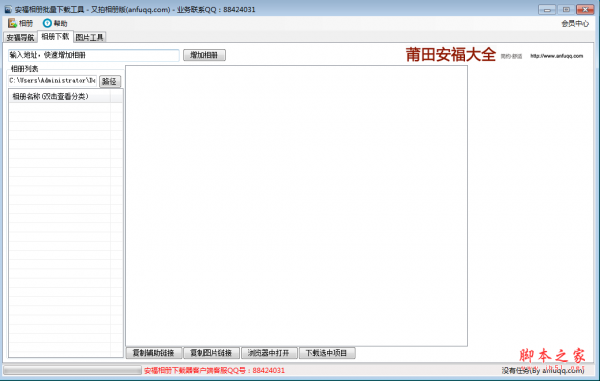Click the 增加相册 button
The image size is (600, 381).
(x=204, y=55)
